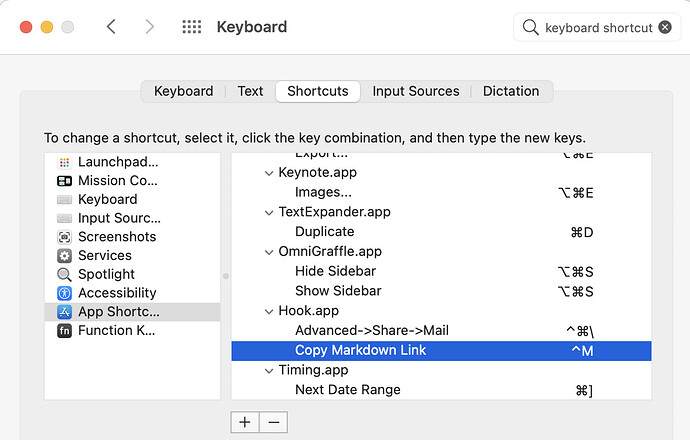Screen dimensions: 690x440
Task: Select the Function K… list row text
Action: coord(117,330)
